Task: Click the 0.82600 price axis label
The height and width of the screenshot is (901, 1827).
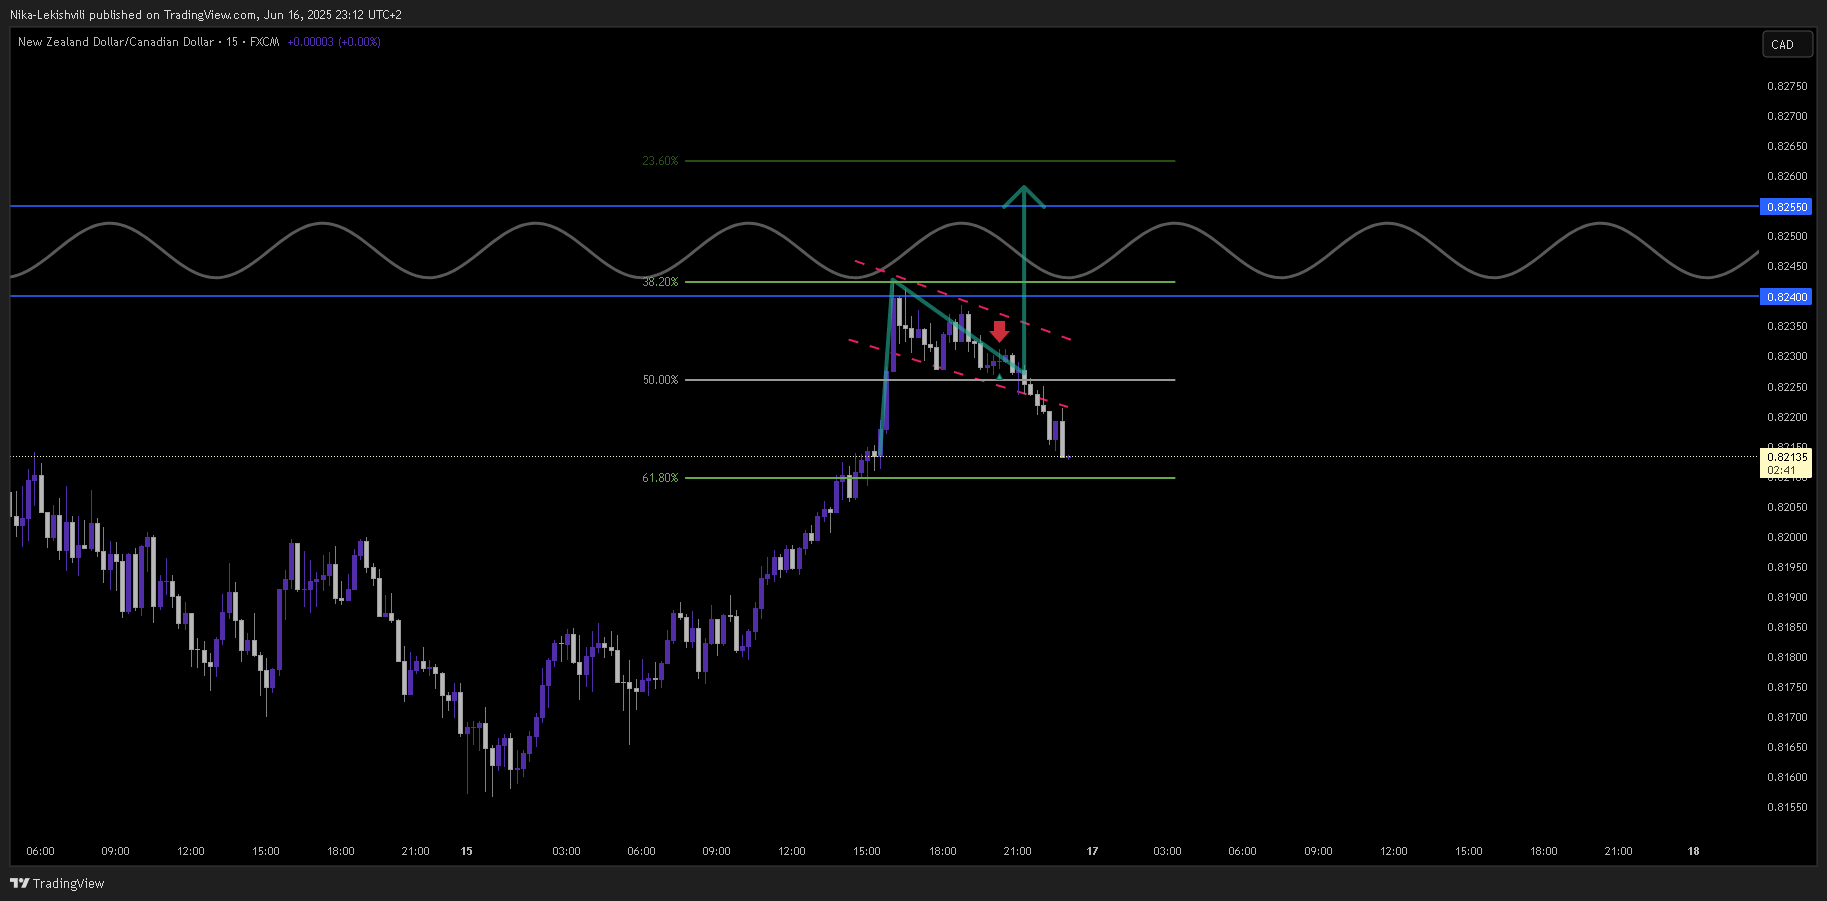Action: click(1787, 176)
